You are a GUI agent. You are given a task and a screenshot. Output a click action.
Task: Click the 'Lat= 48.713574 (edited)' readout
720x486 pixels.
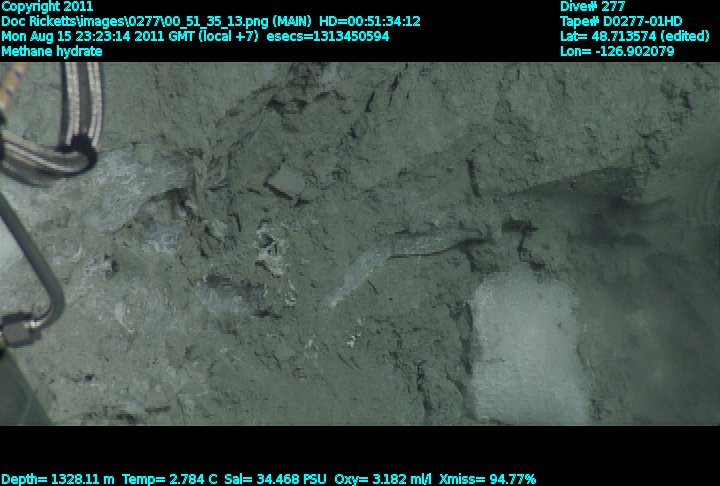tap(635, 36)
